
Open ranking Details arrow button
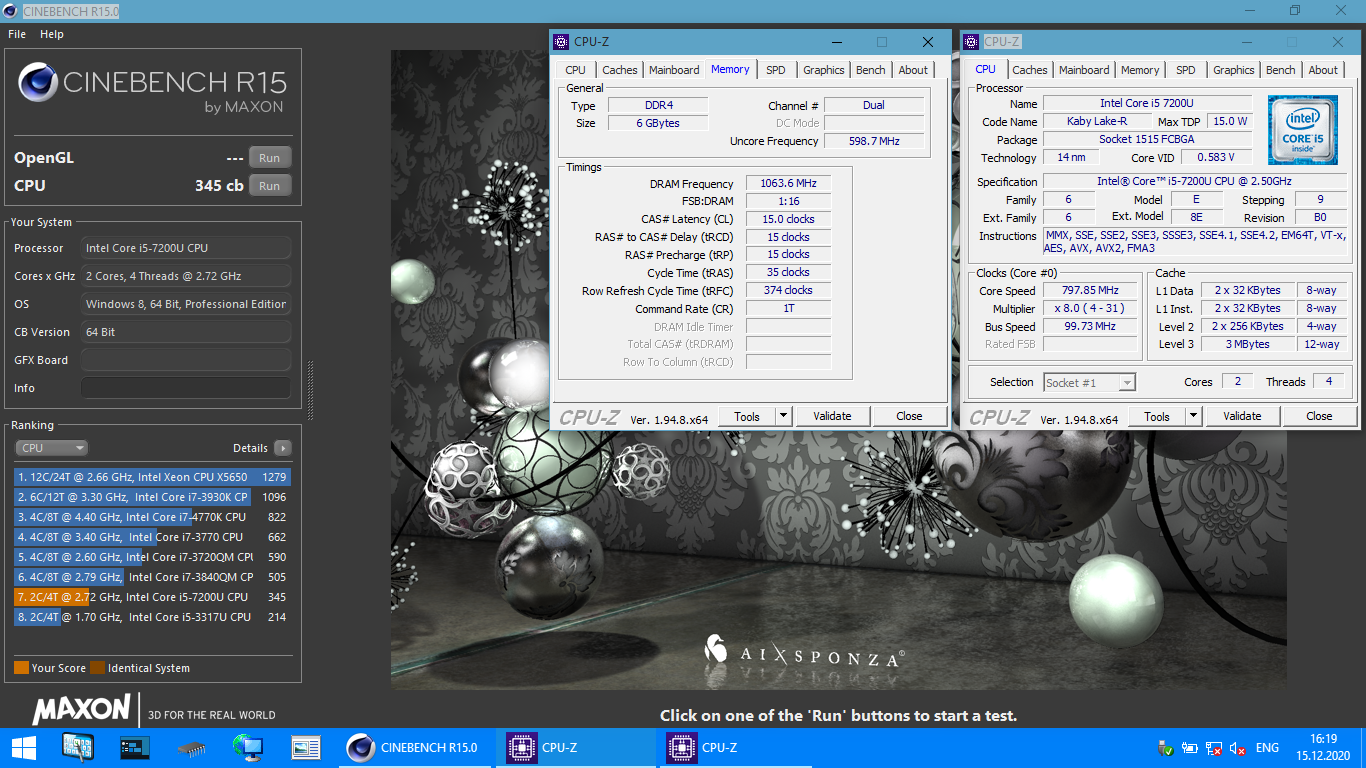(x=283, y=448)
